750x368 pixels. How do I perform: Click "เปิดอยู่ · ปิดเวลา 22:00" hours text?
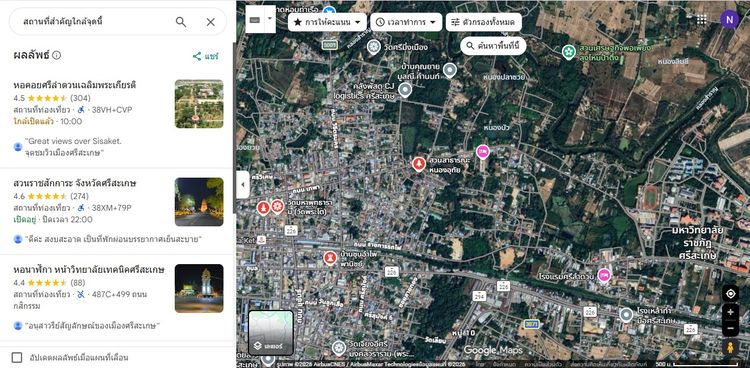pyautogui.click(x=53, y=220)
